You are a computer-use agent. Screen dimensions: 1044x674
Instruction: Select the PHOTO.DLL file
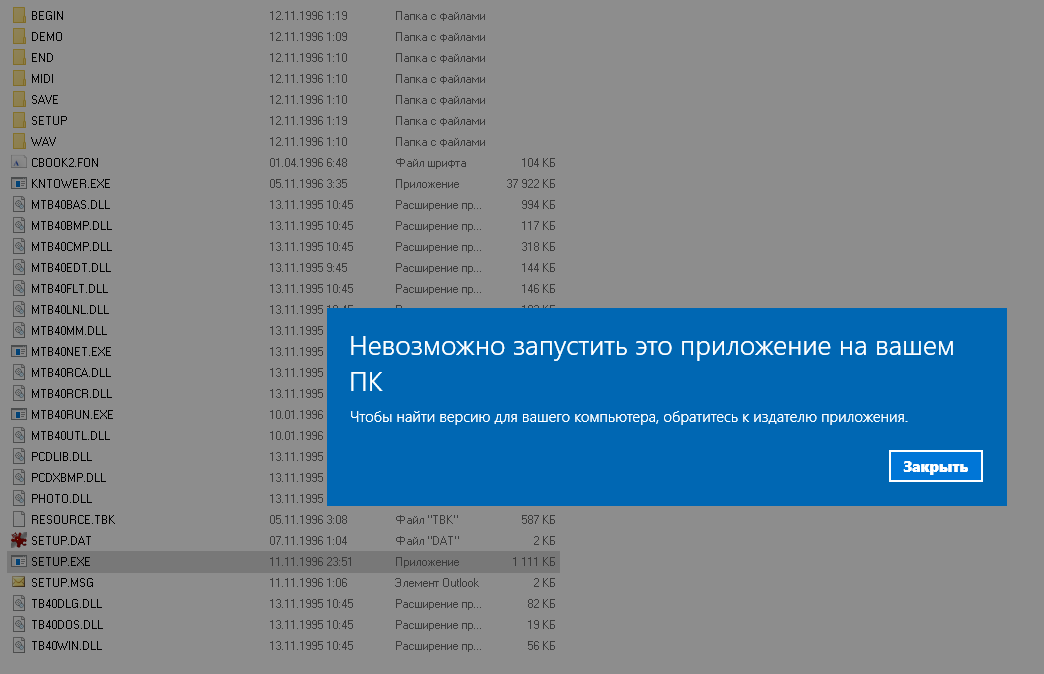click(x=59, y=498)
